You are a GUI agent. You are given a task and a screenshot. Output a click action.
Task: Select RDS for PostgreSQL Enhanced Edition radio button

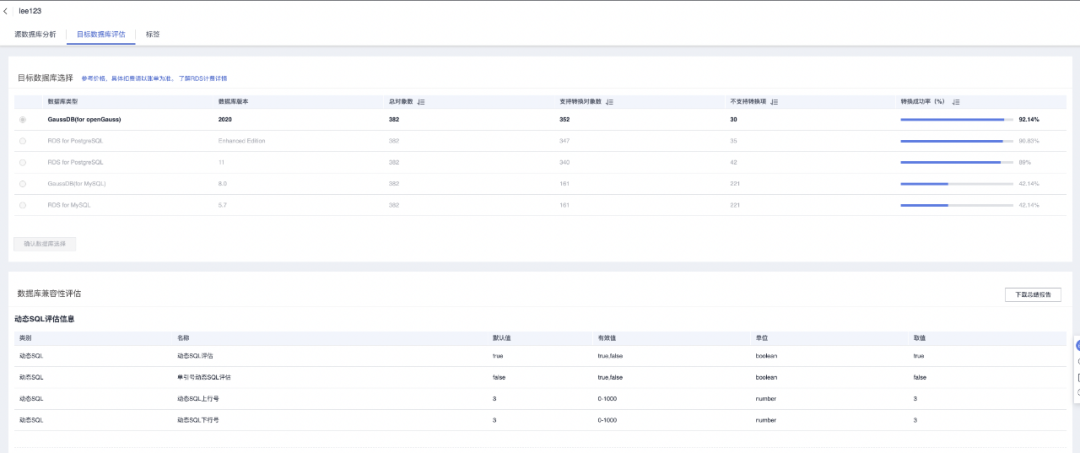23,141
